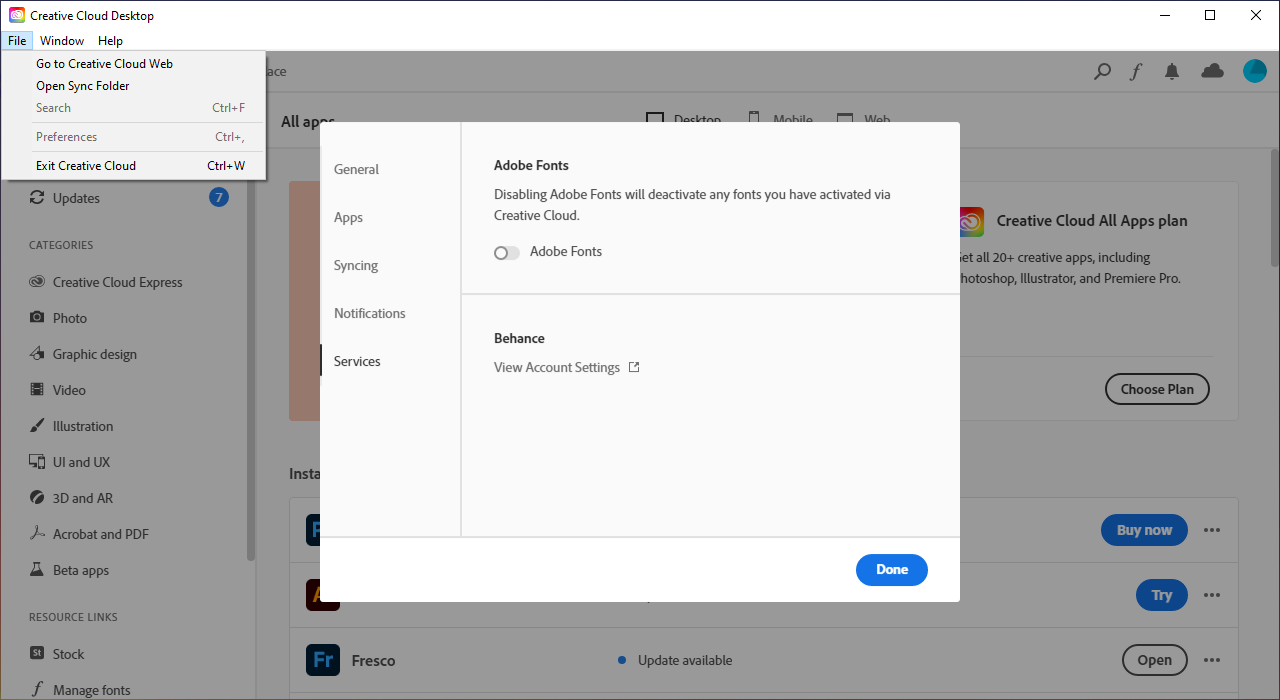Select the Preferences menu entry

[134, 137]
